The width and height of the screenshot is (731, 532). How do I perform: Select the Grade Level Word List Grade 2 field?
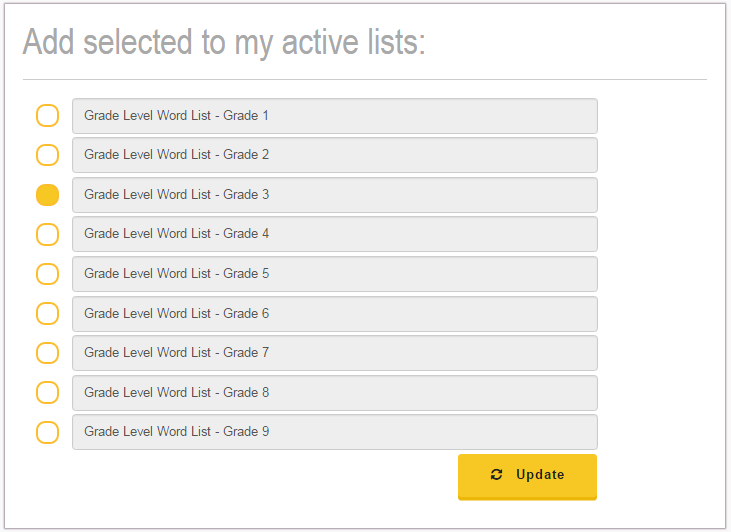coord(334,155)
